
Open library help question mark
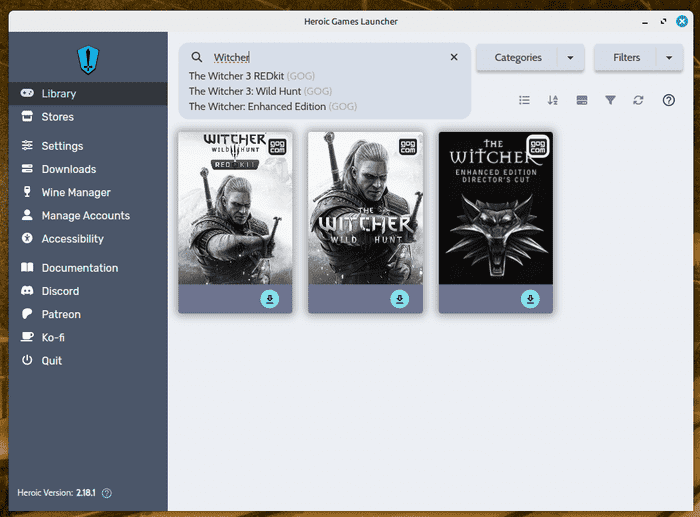[668, 100]
